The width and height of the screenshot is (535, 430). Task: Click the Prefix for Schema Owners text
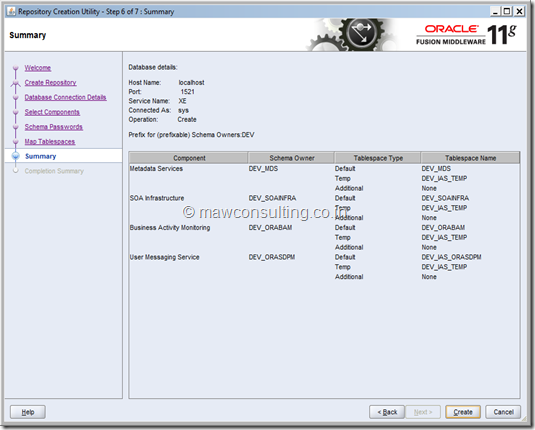point(191,135)
